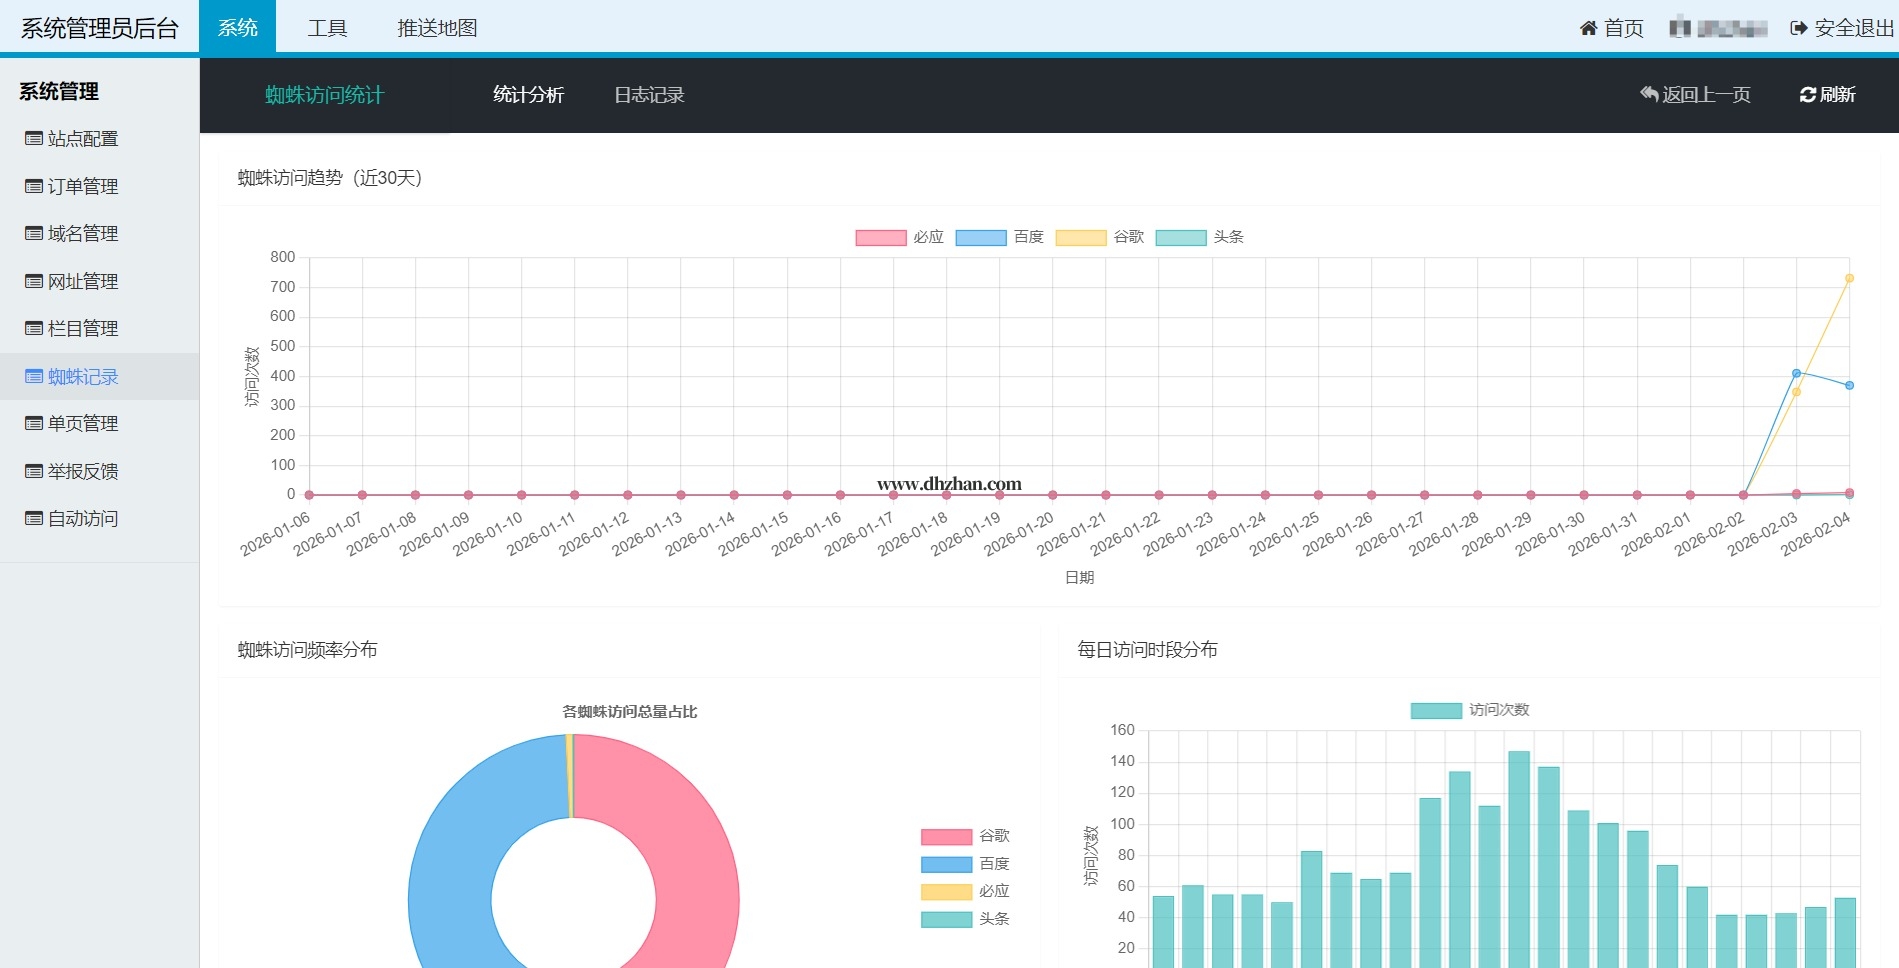Hide 百度 line via trend legend
Screen dimensions: 1899x968
(981, 237)
